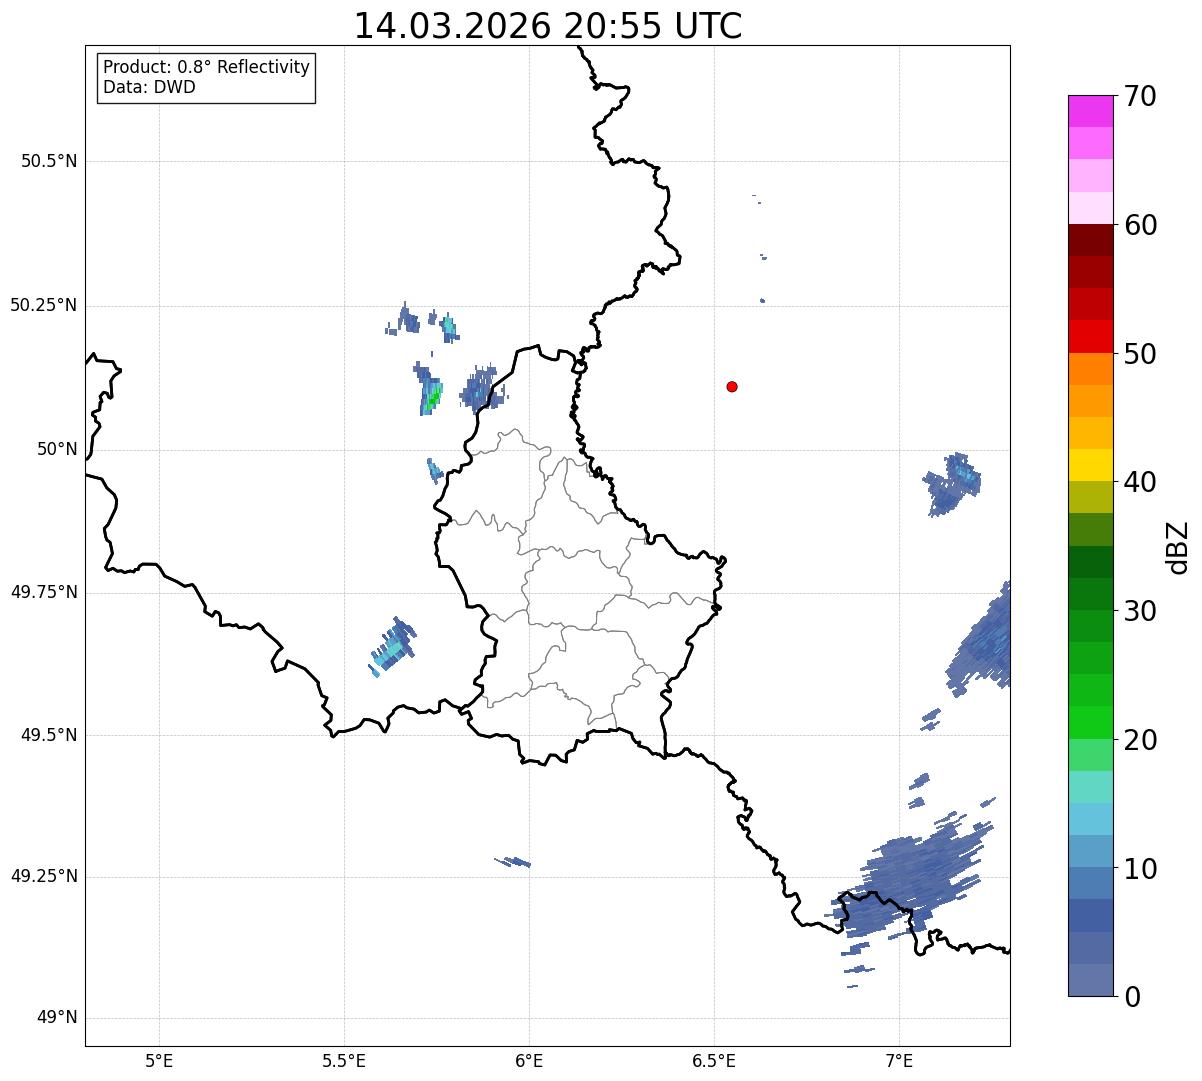
Task: Click the yellow band just above 40 dBZ
Action: point(1090,465)
